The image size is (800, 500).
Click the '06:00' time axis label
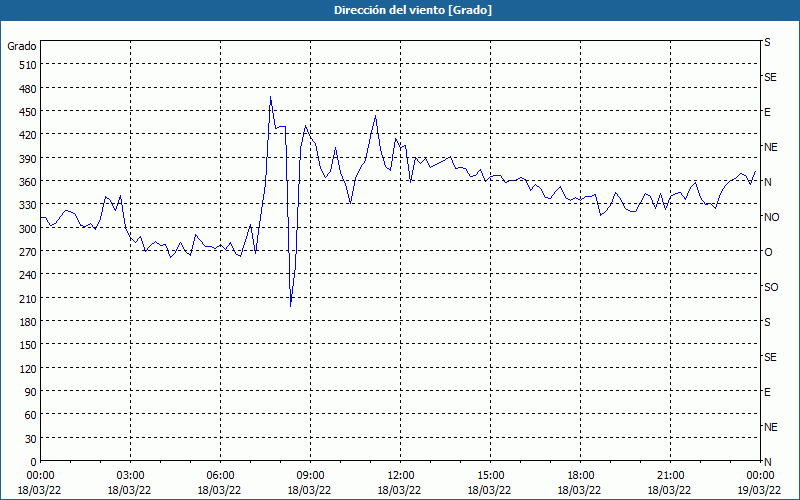(220, 476)
